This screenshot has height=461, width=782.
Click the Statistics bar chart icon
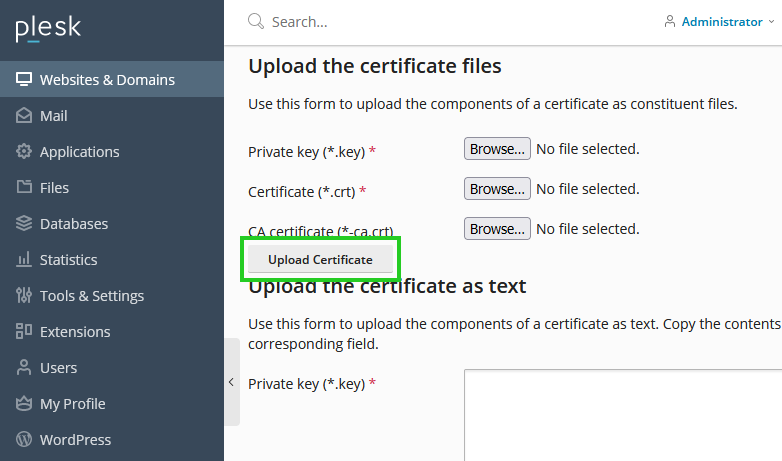23,259
